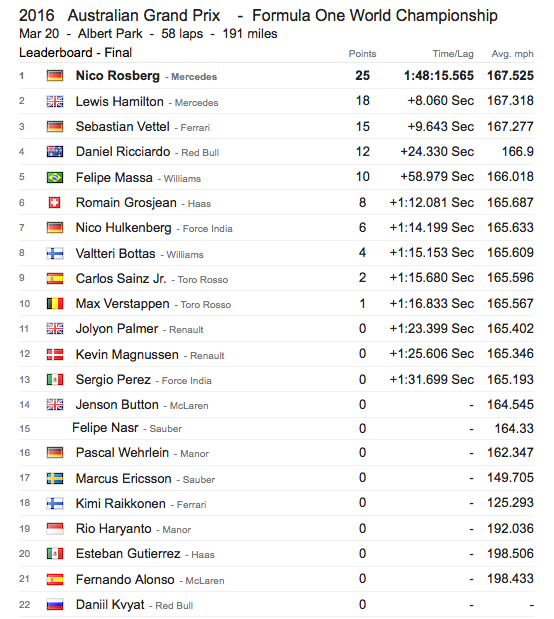Click the Swedish flag beside Marcus Ericsson
Image resolution: width=554 pixels, height=619 pixels.
coord(55,478)
